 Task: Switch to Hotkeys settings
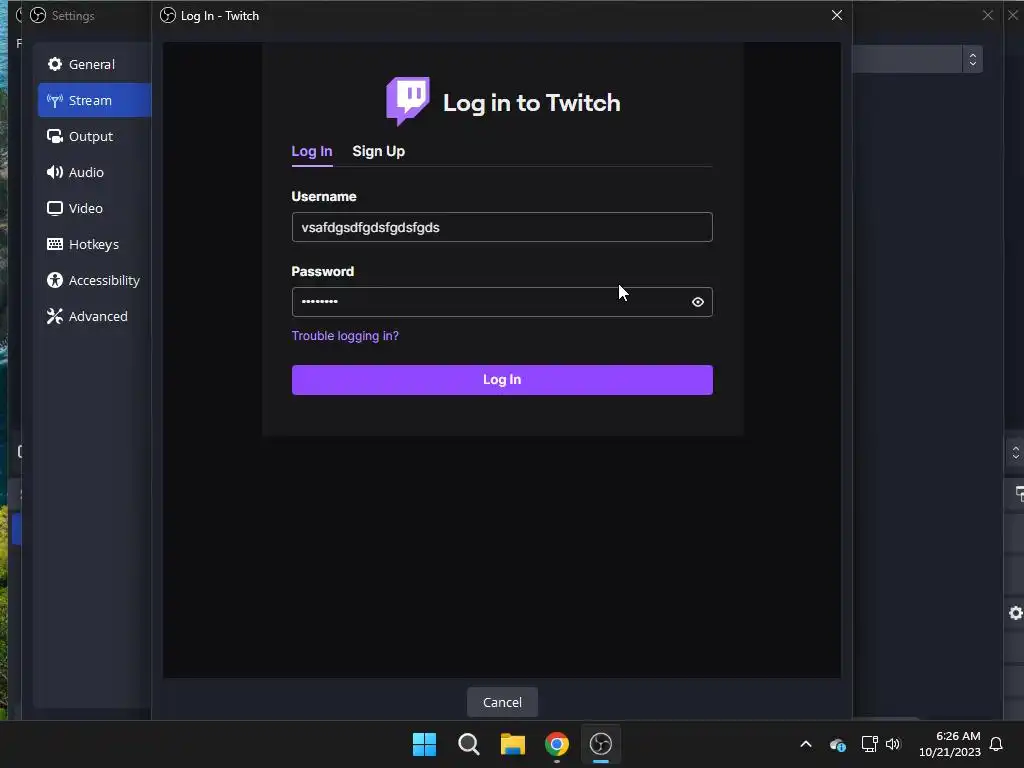94,244
